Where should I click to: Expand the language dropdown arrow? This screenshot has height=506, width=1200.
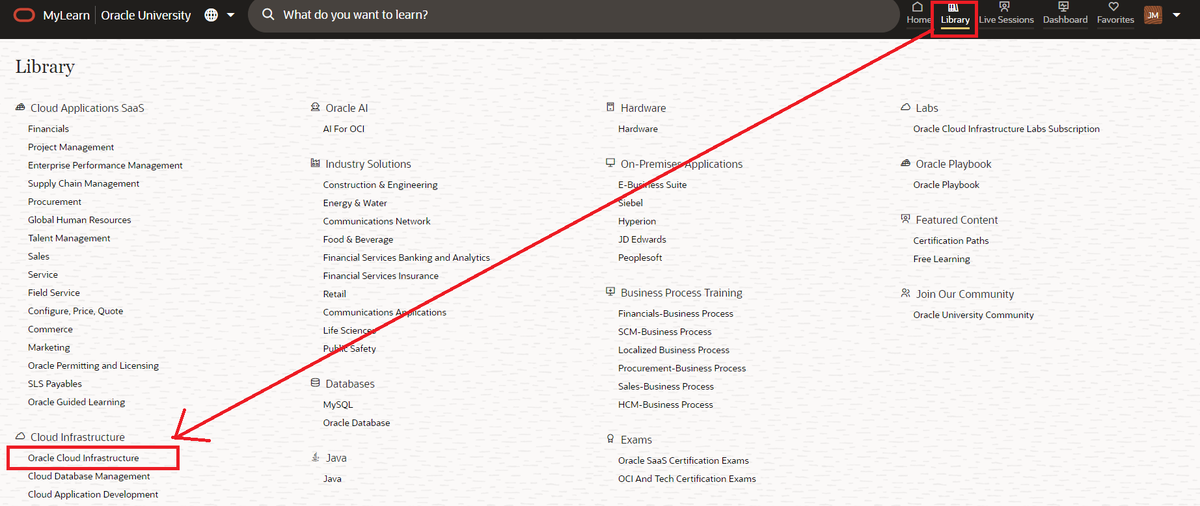[x=231, y=16]
